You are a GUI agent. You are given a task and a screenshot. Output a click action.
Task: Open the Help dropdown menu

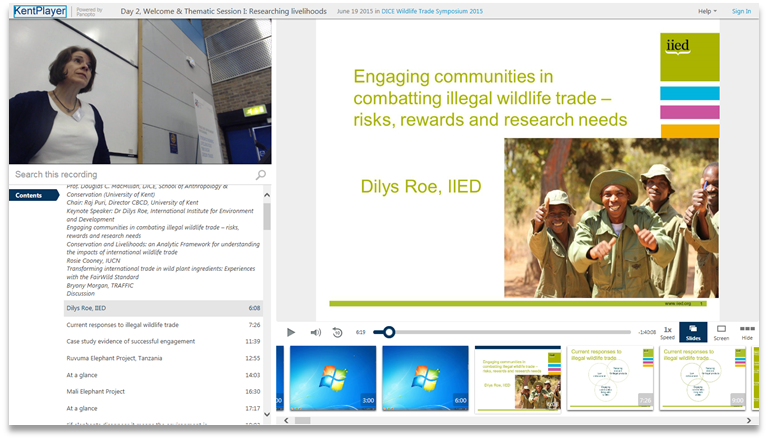tap(707, 11)
